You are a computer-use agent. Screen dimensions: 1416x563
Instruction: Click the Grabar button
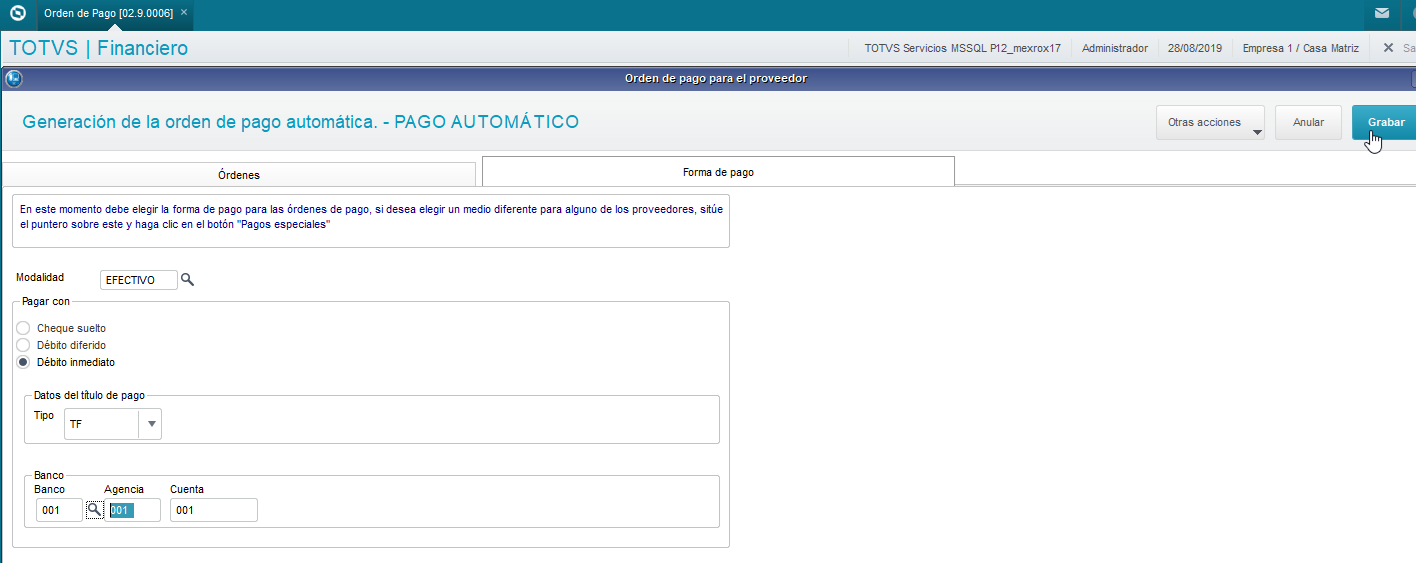coord(1386,122)
